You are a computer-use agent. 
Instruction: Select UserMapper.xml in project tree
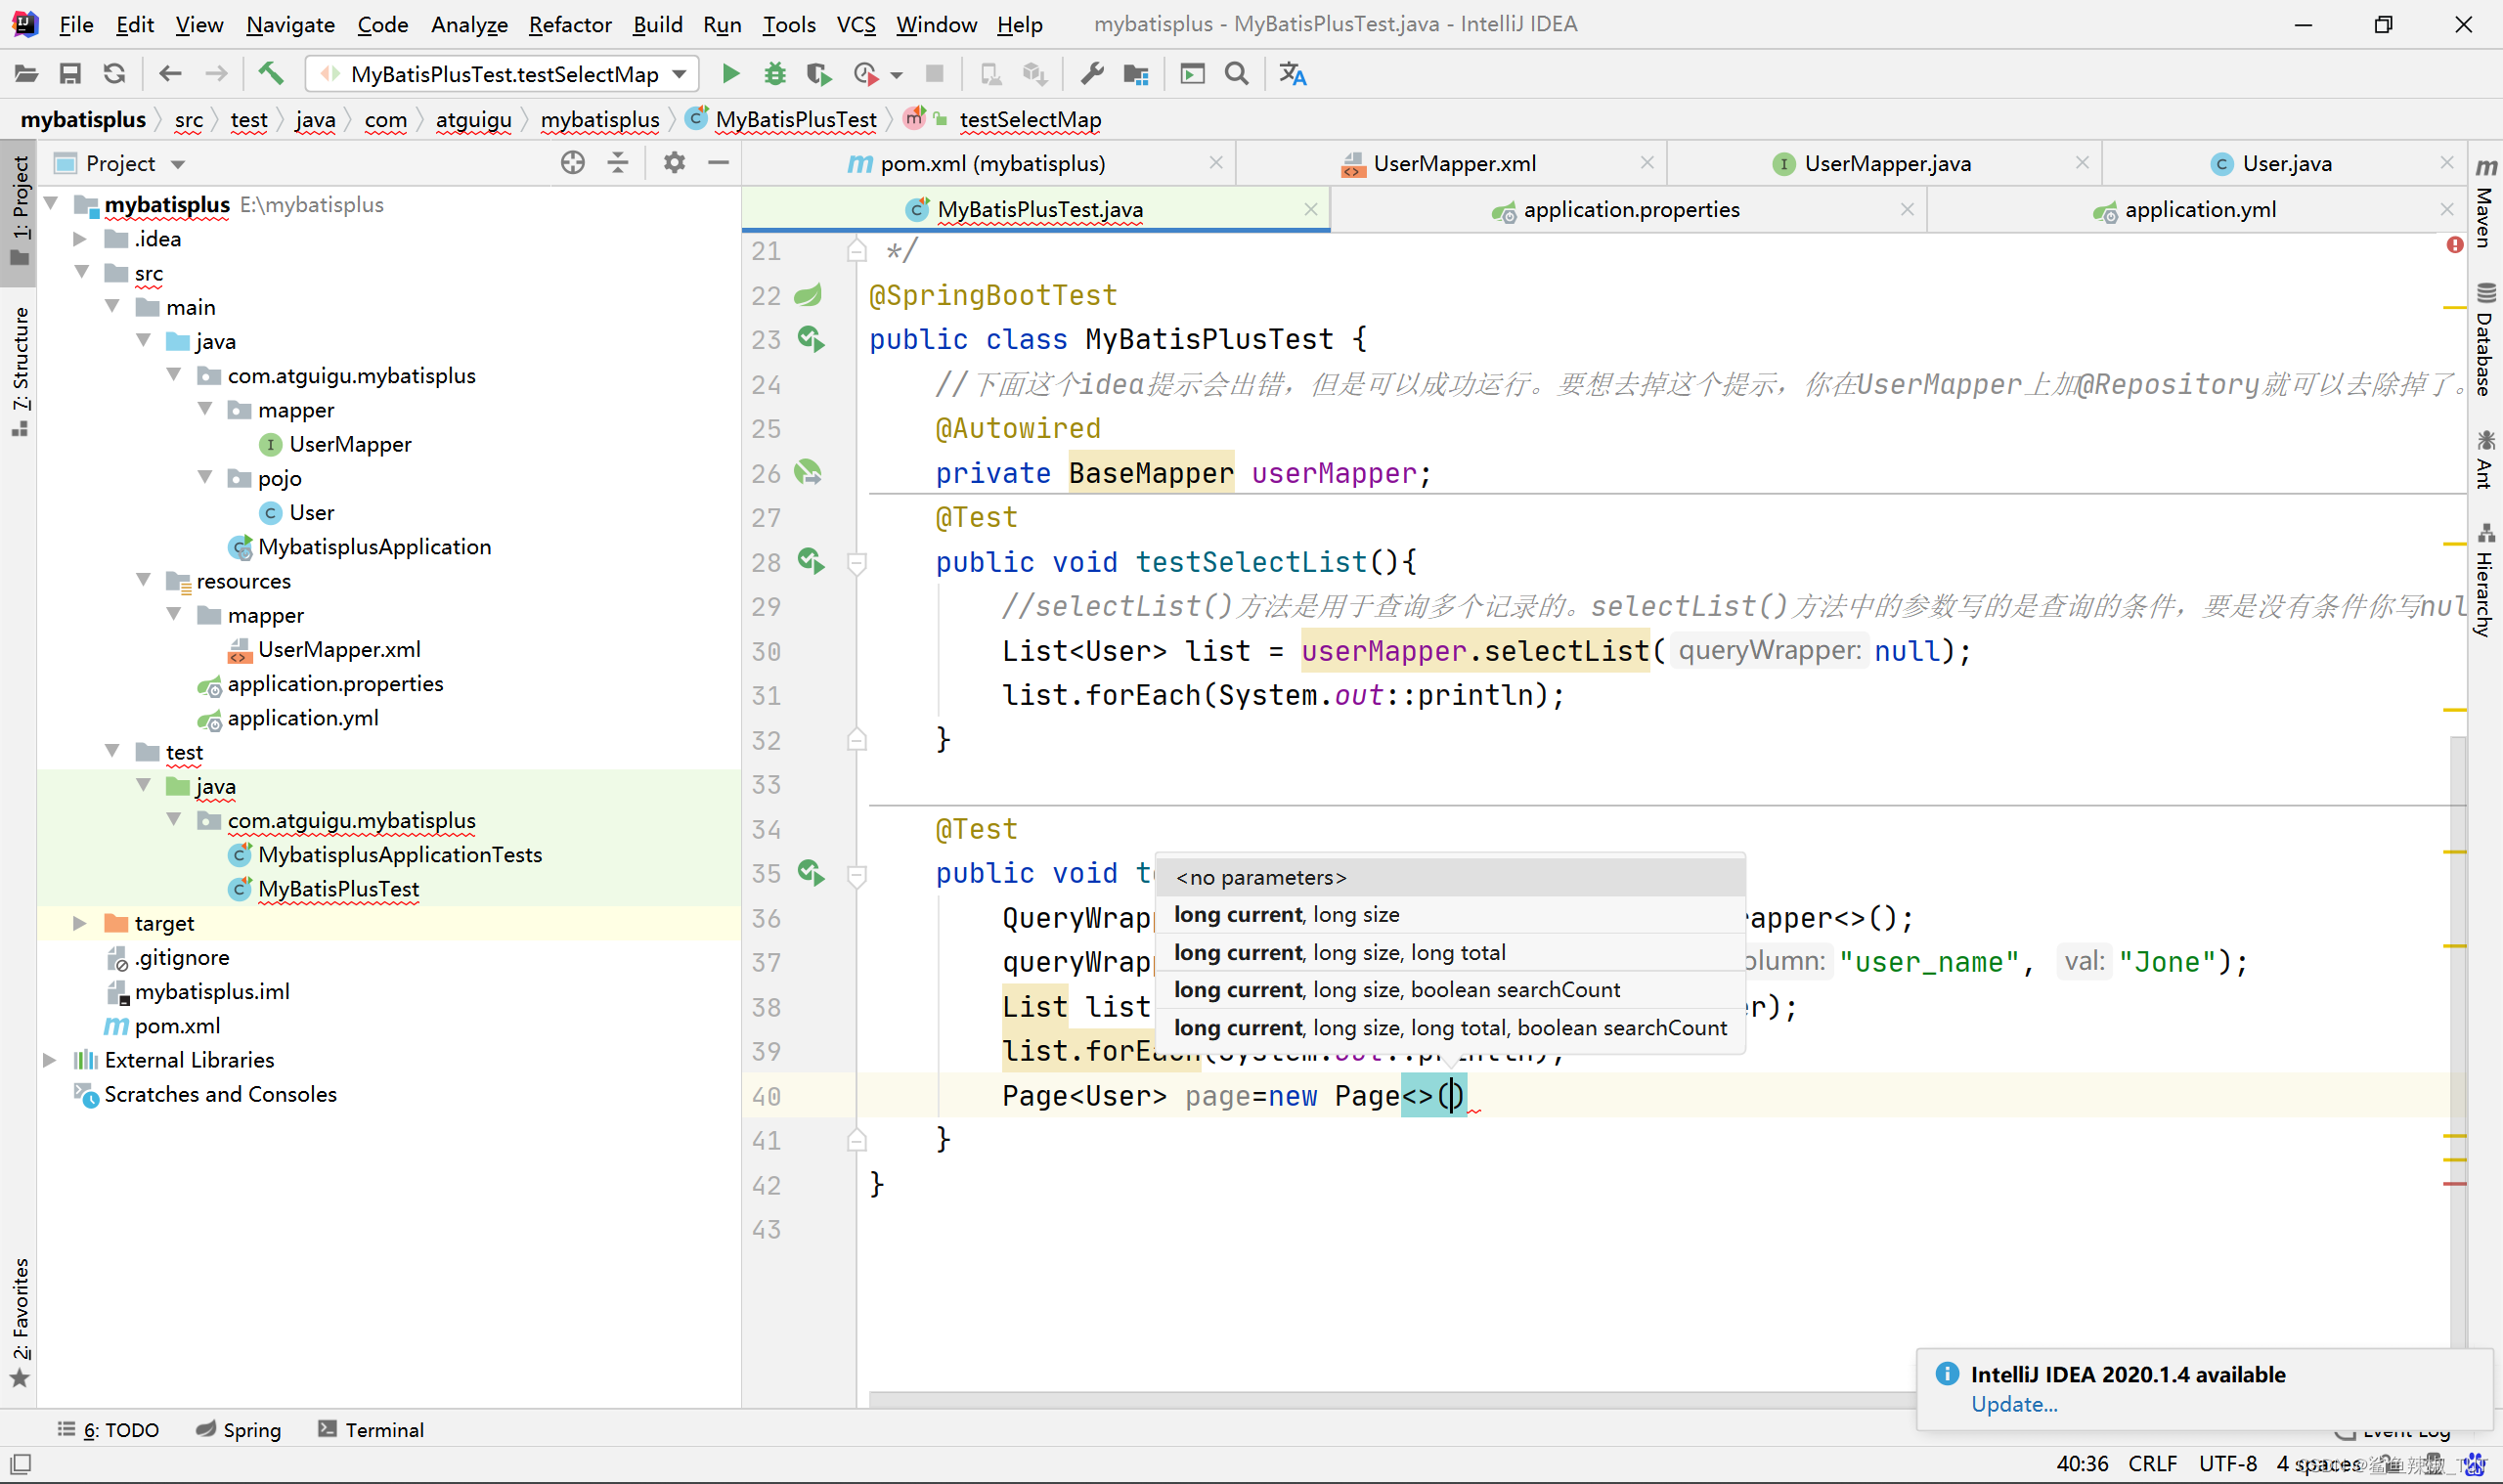[x=339, y=650]
